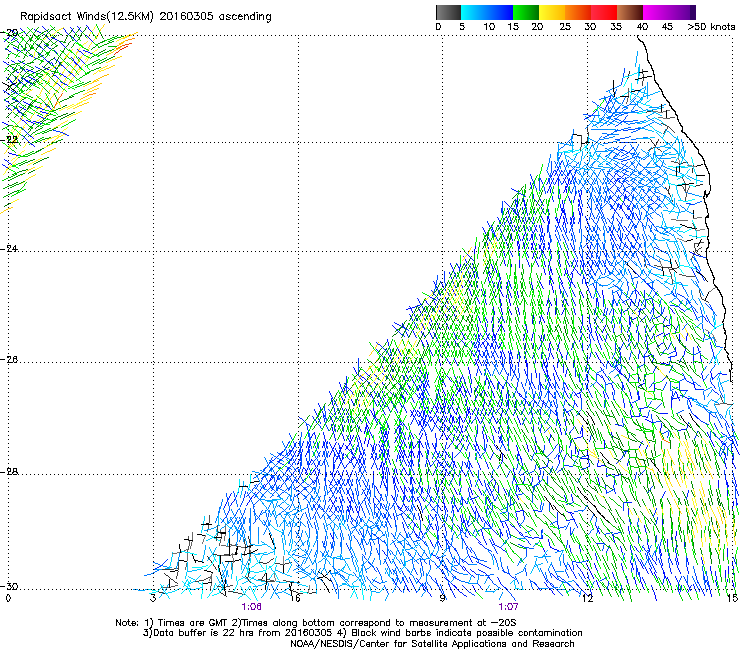Click the legend scale label '45'
Screen dimensions: 740x650
(x=667, y=27)
